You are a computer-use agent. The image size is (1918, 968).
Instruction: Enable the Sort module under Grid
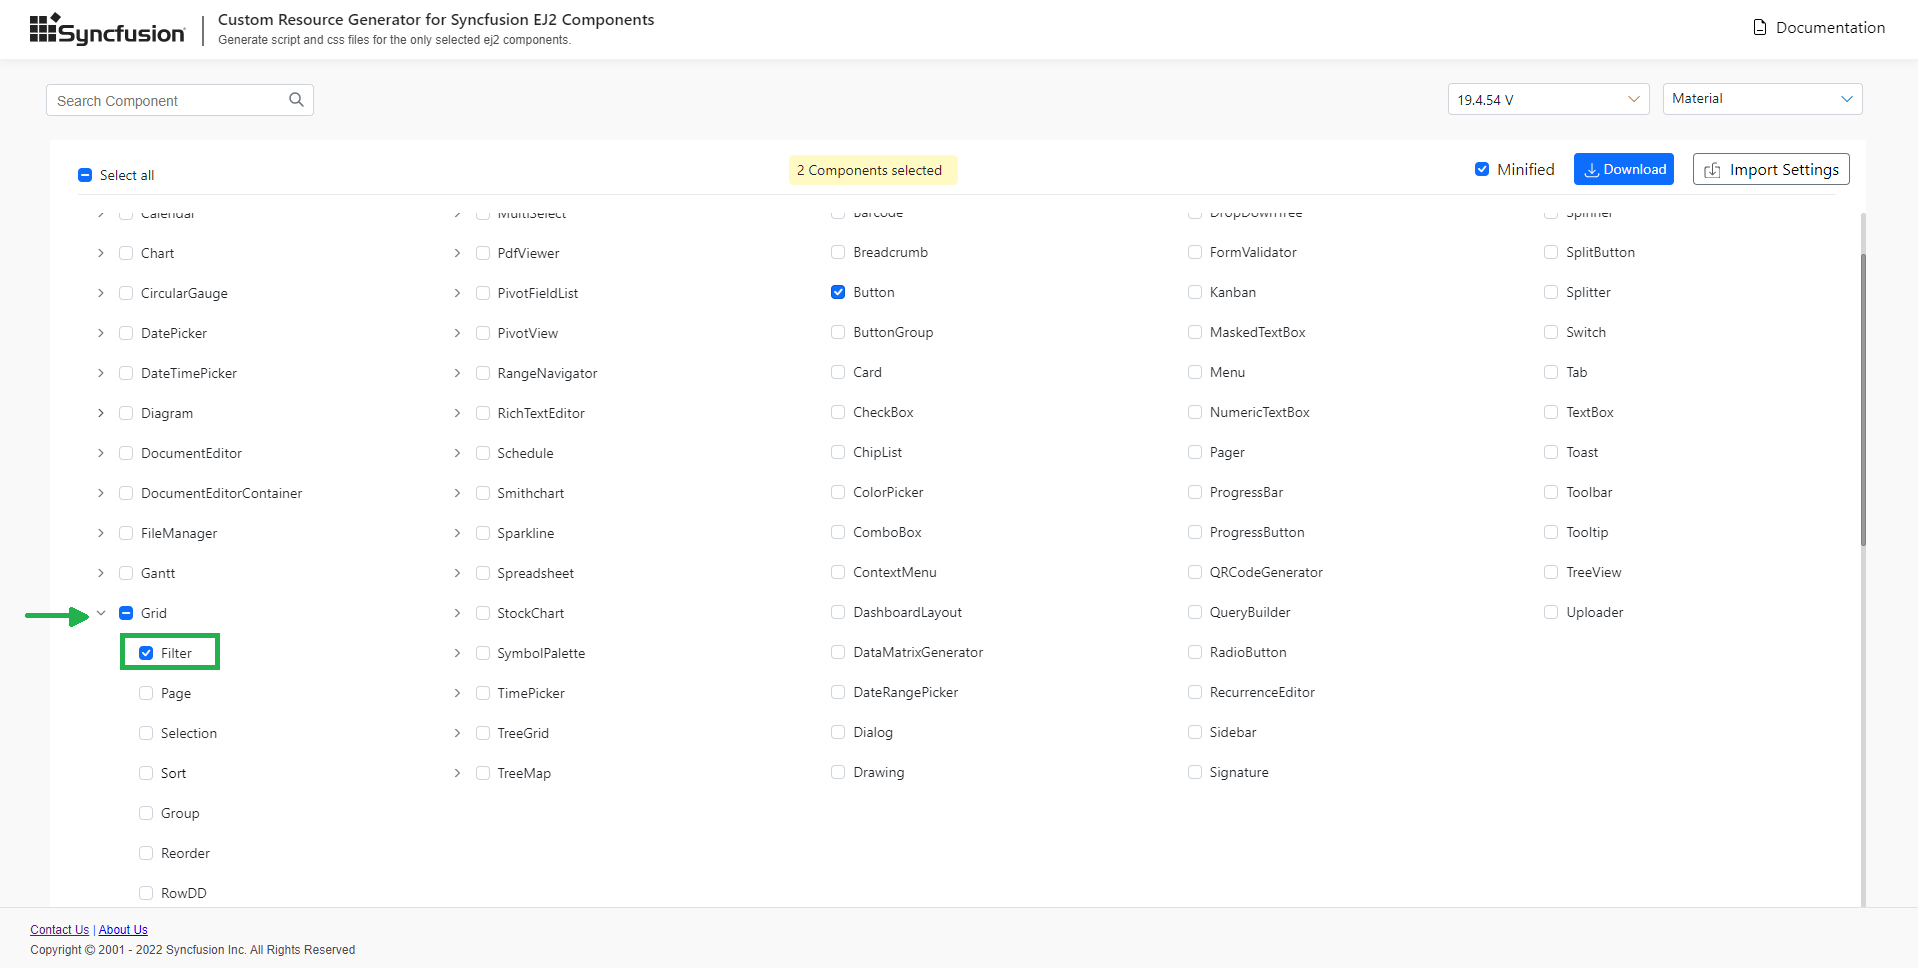(x=146, y=773)
